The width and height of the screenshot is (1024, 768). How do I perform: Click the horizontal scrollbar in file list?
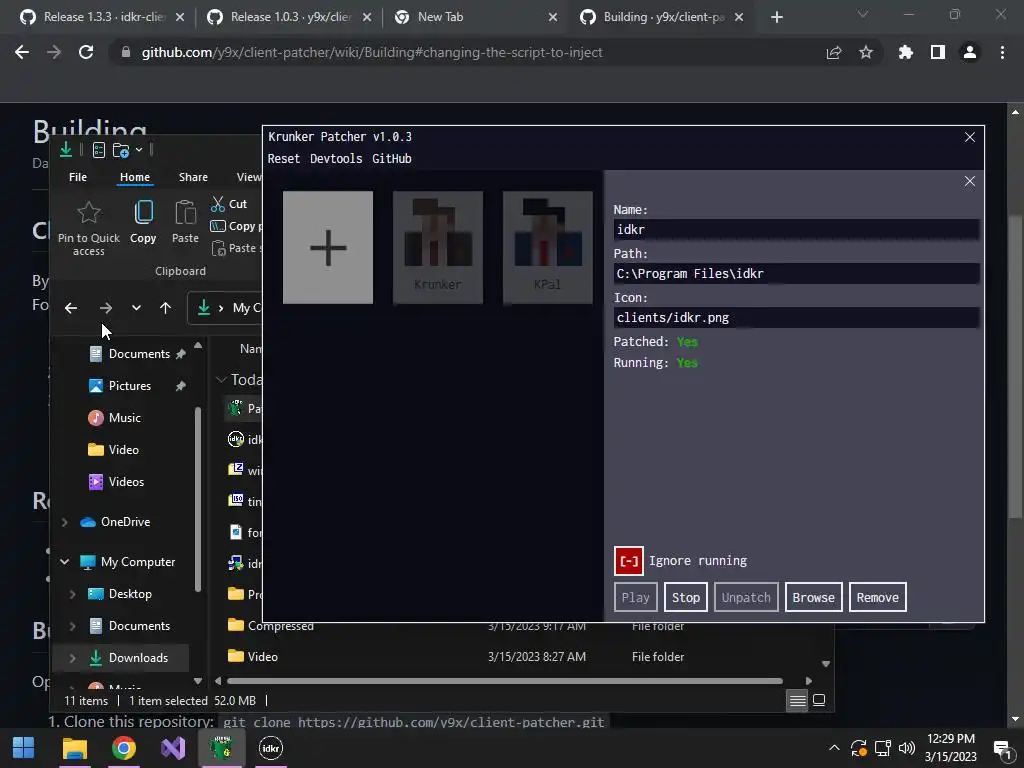[x=505, y=681]
